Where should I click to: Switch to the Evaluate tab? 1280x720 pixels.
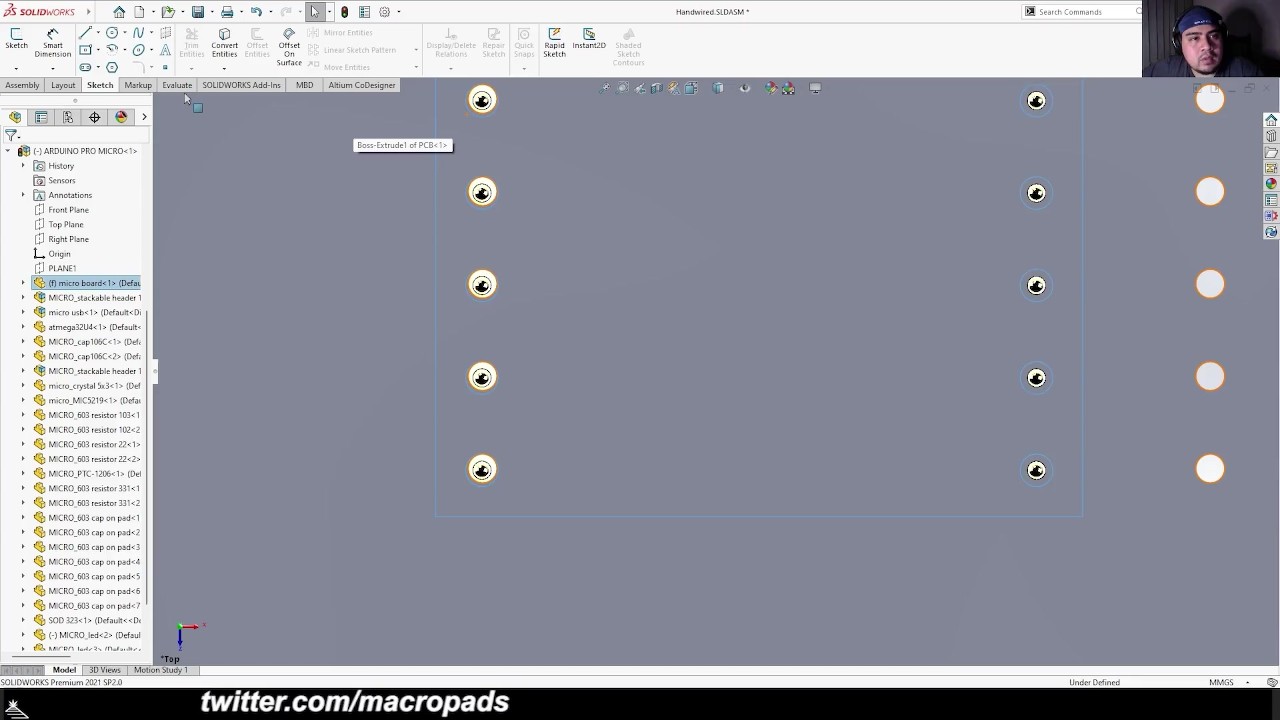[x=177, y=85]
